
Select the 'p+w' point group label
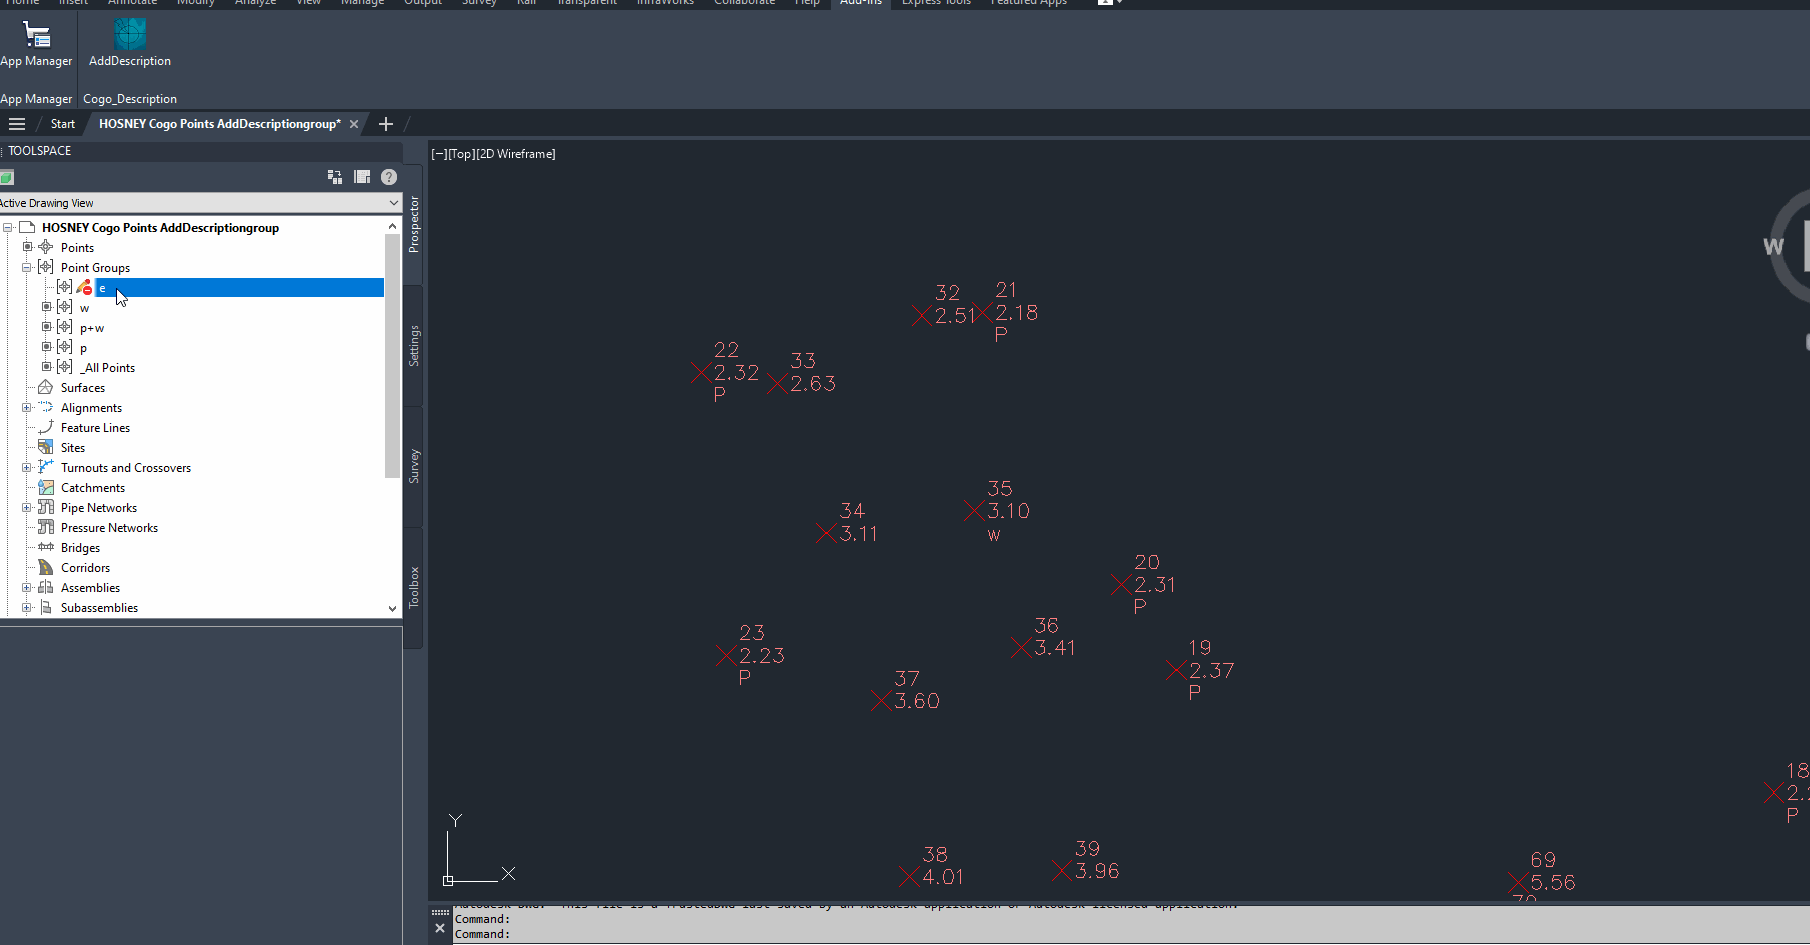tap(92, 328)
